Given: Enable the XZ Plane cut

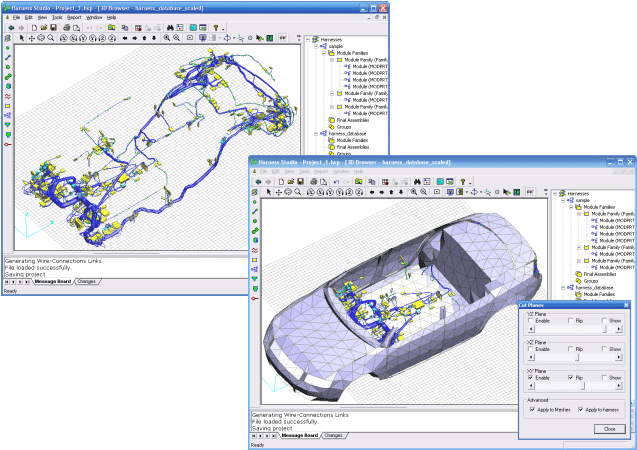Looking at the screenshot, I should (x=530, y=349).
